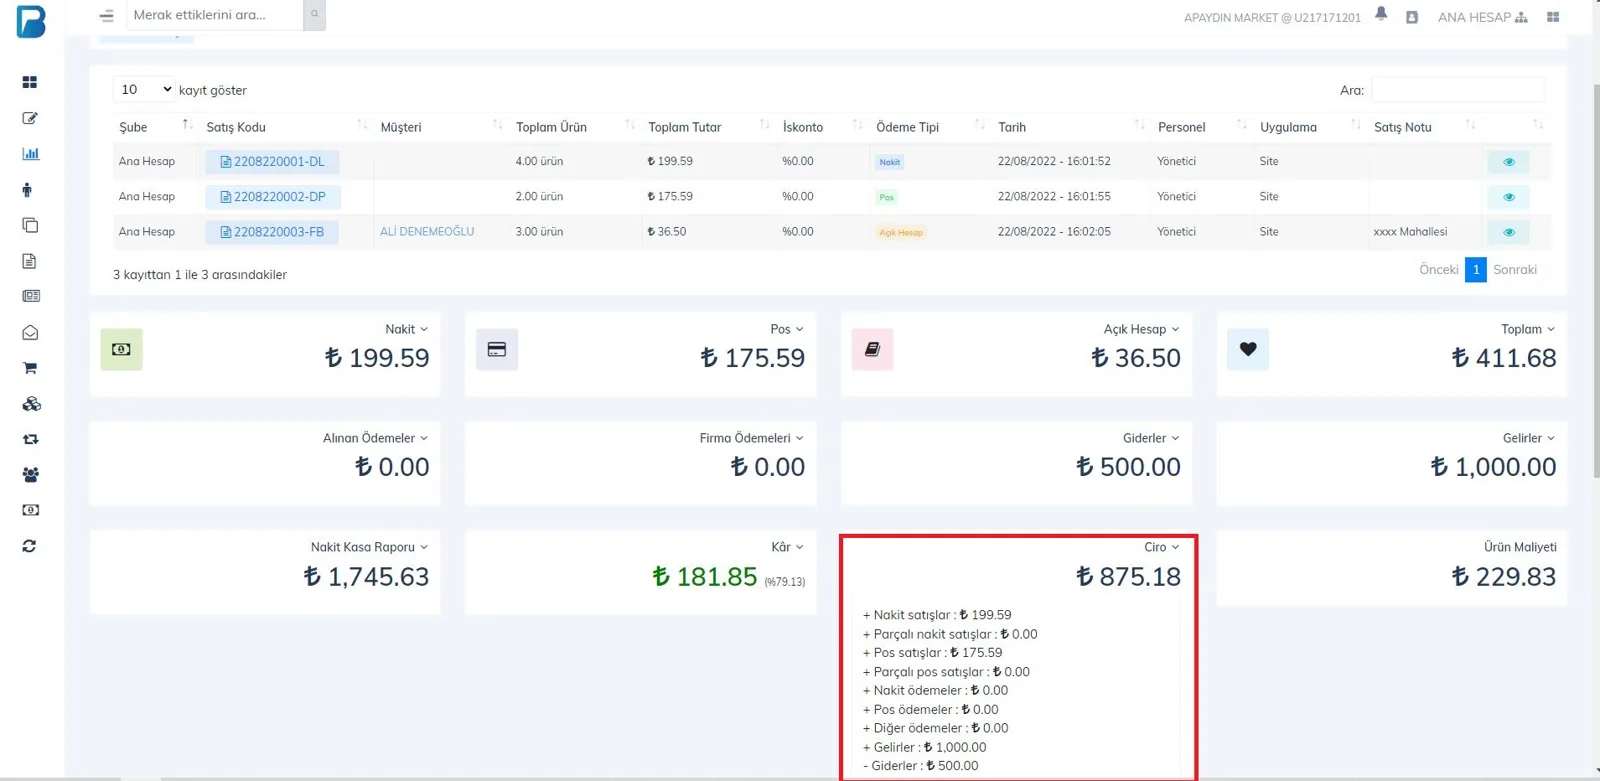Screen dimensions: 1600x781
Task: Click the sync refresh icon in sidebar
Action: click(29, 546)
